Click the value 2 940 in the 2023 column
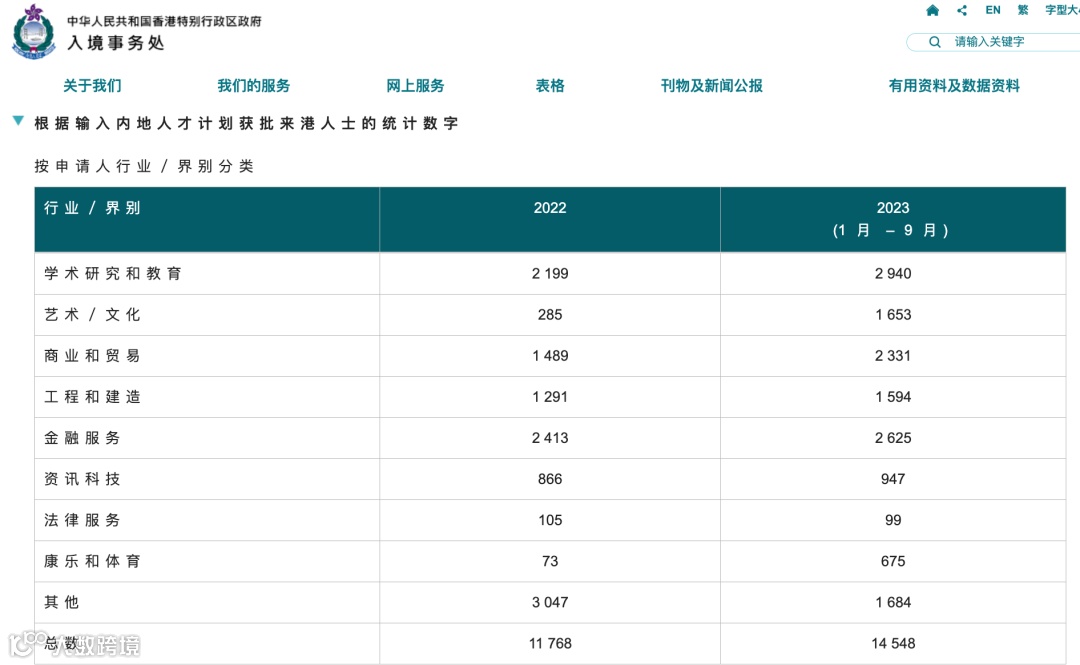 point(893,274)
